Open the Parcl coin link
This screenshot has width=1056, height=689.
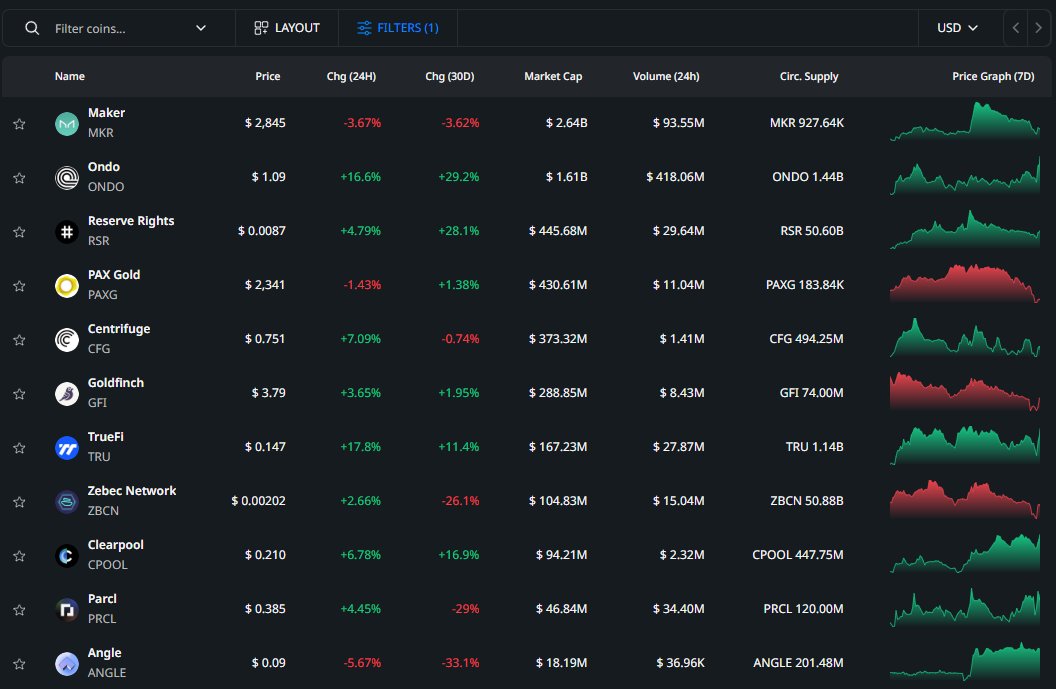102,598
